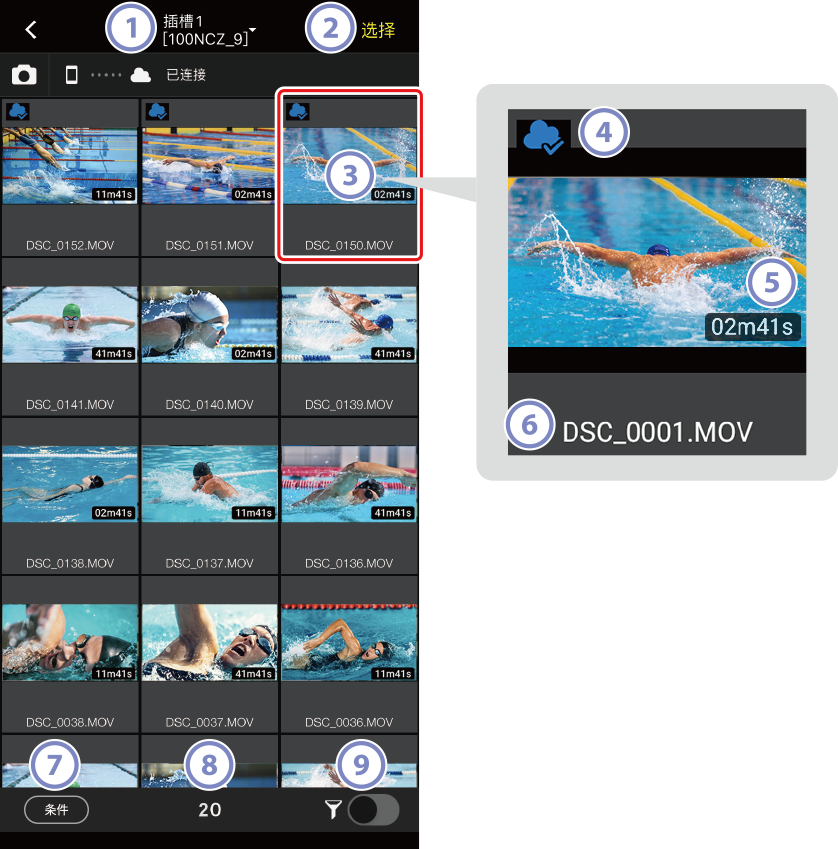Go back using the left arrow icon
Image resolution: width=838 pixels, height=849 pixels.
(31, 30)
